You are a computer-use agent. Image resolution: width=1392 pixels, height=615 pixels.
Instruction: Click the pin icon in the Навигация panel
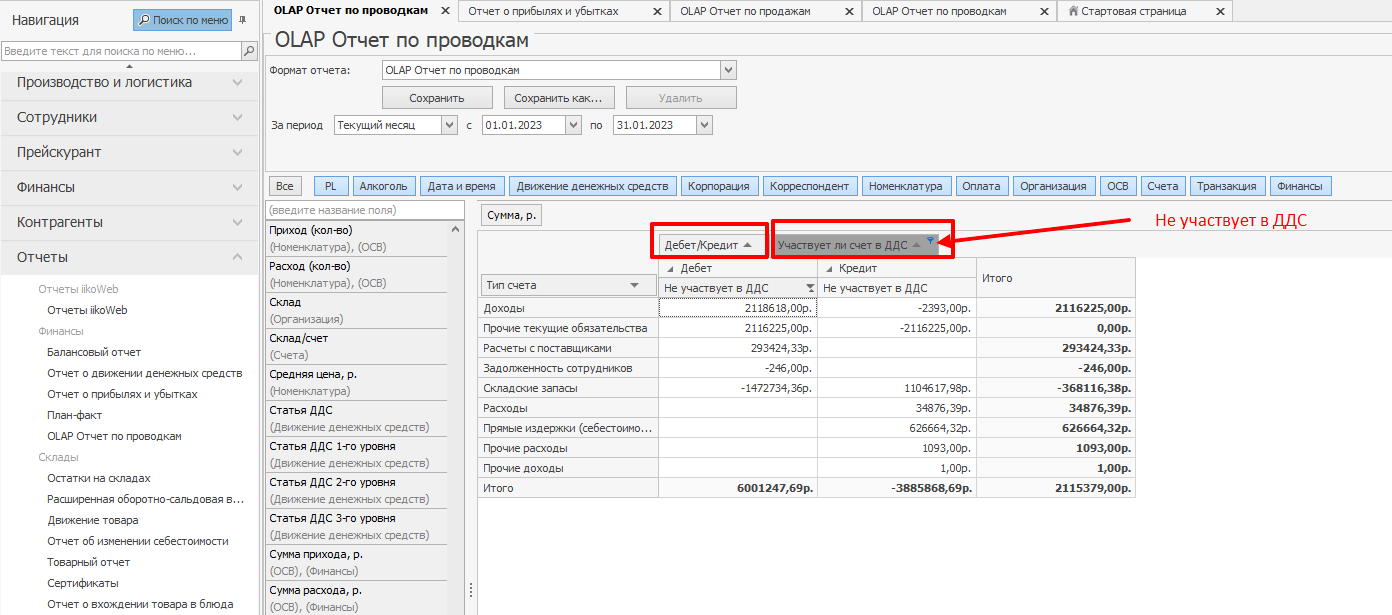242,20
